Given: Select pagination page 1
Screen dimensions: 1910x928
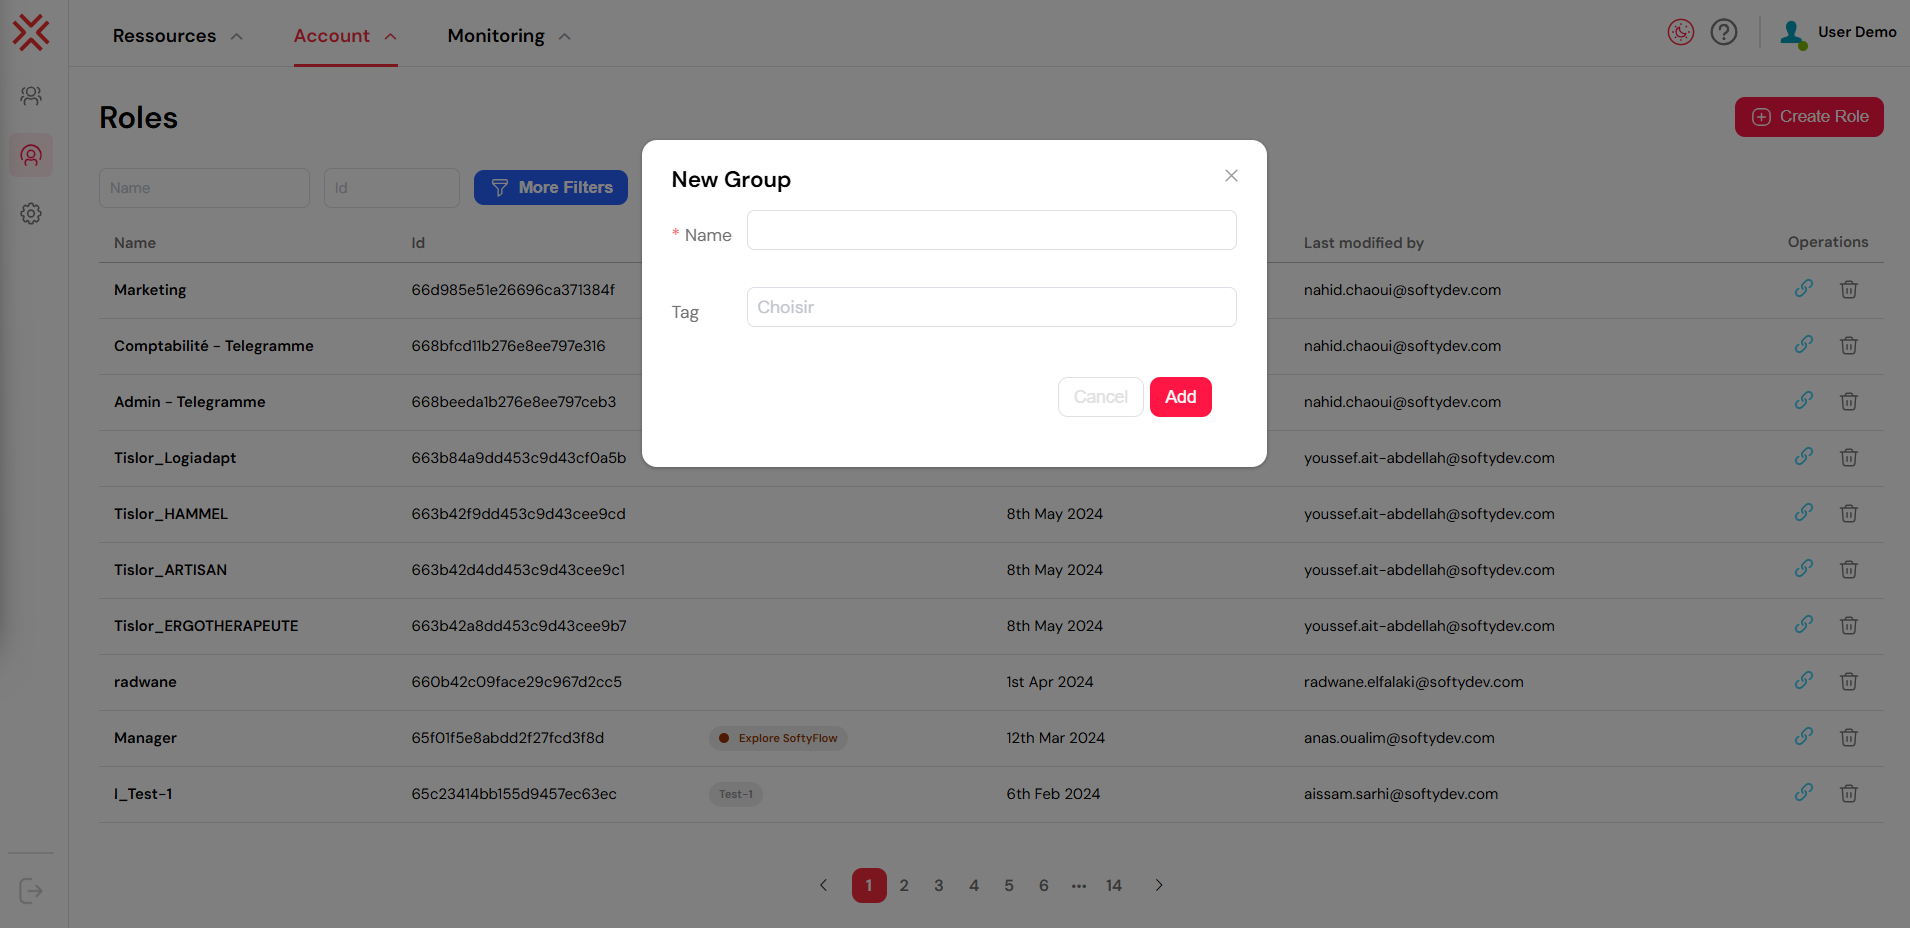Looking at the screenshot, I should point(869,885).
